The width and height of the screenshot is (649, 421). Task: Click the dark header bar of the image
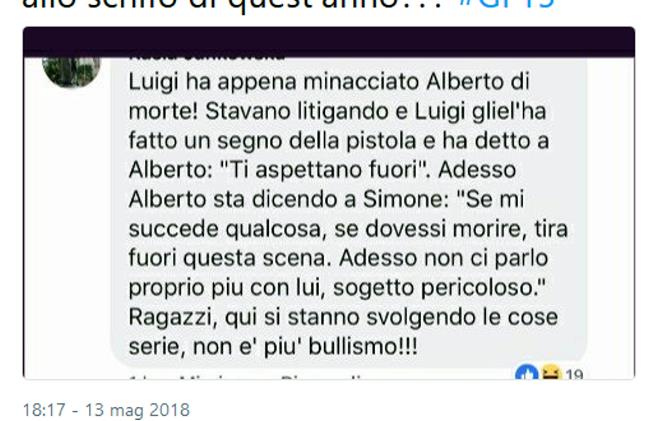click(x=329, y=42)
